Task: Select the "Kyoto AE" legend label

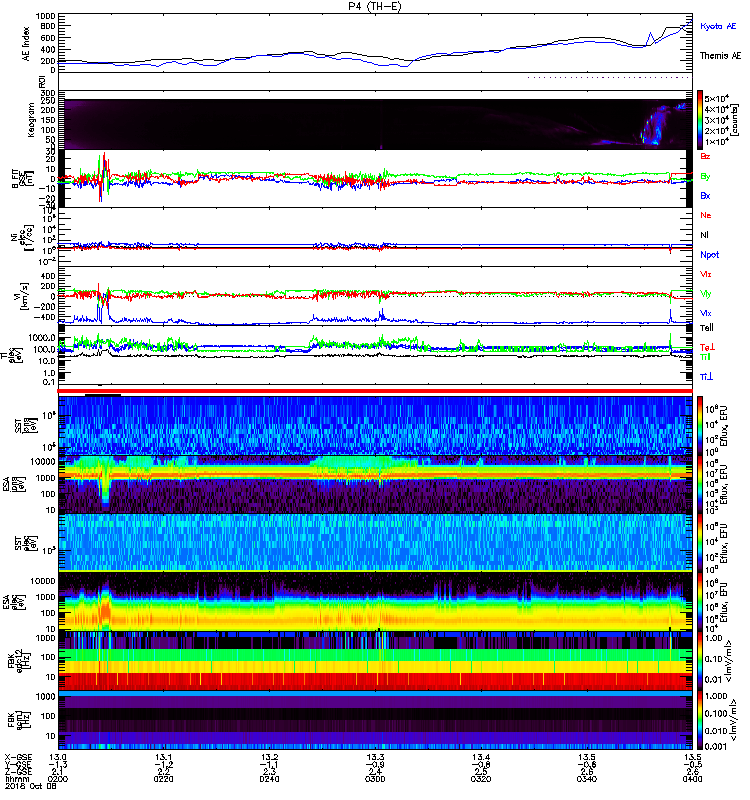Action: [x=718, y=26]
